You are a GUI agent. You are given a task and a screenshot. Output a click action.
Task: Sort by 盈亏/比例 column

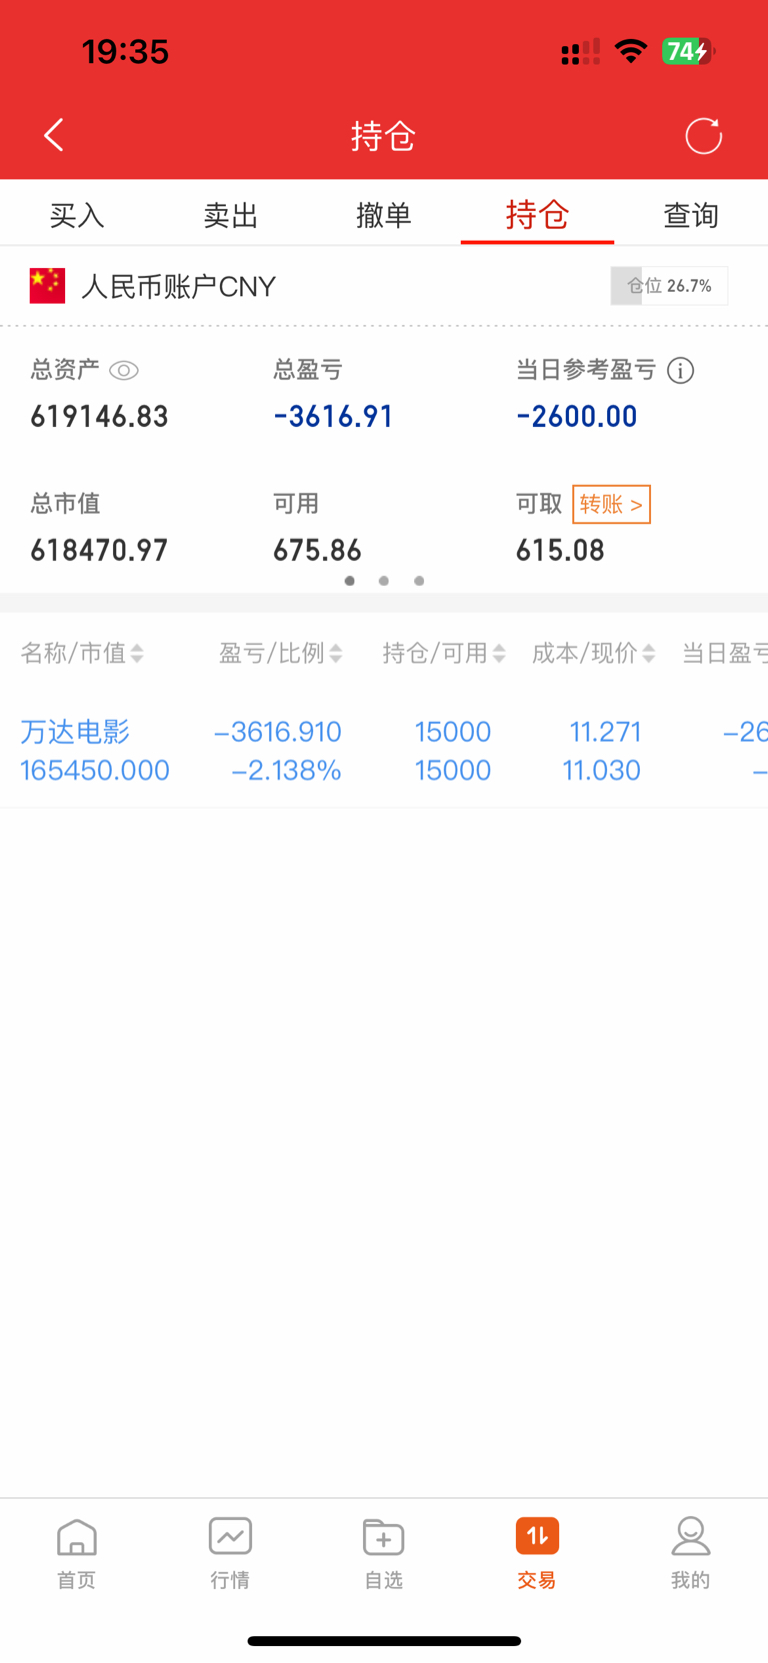(280, 654)
